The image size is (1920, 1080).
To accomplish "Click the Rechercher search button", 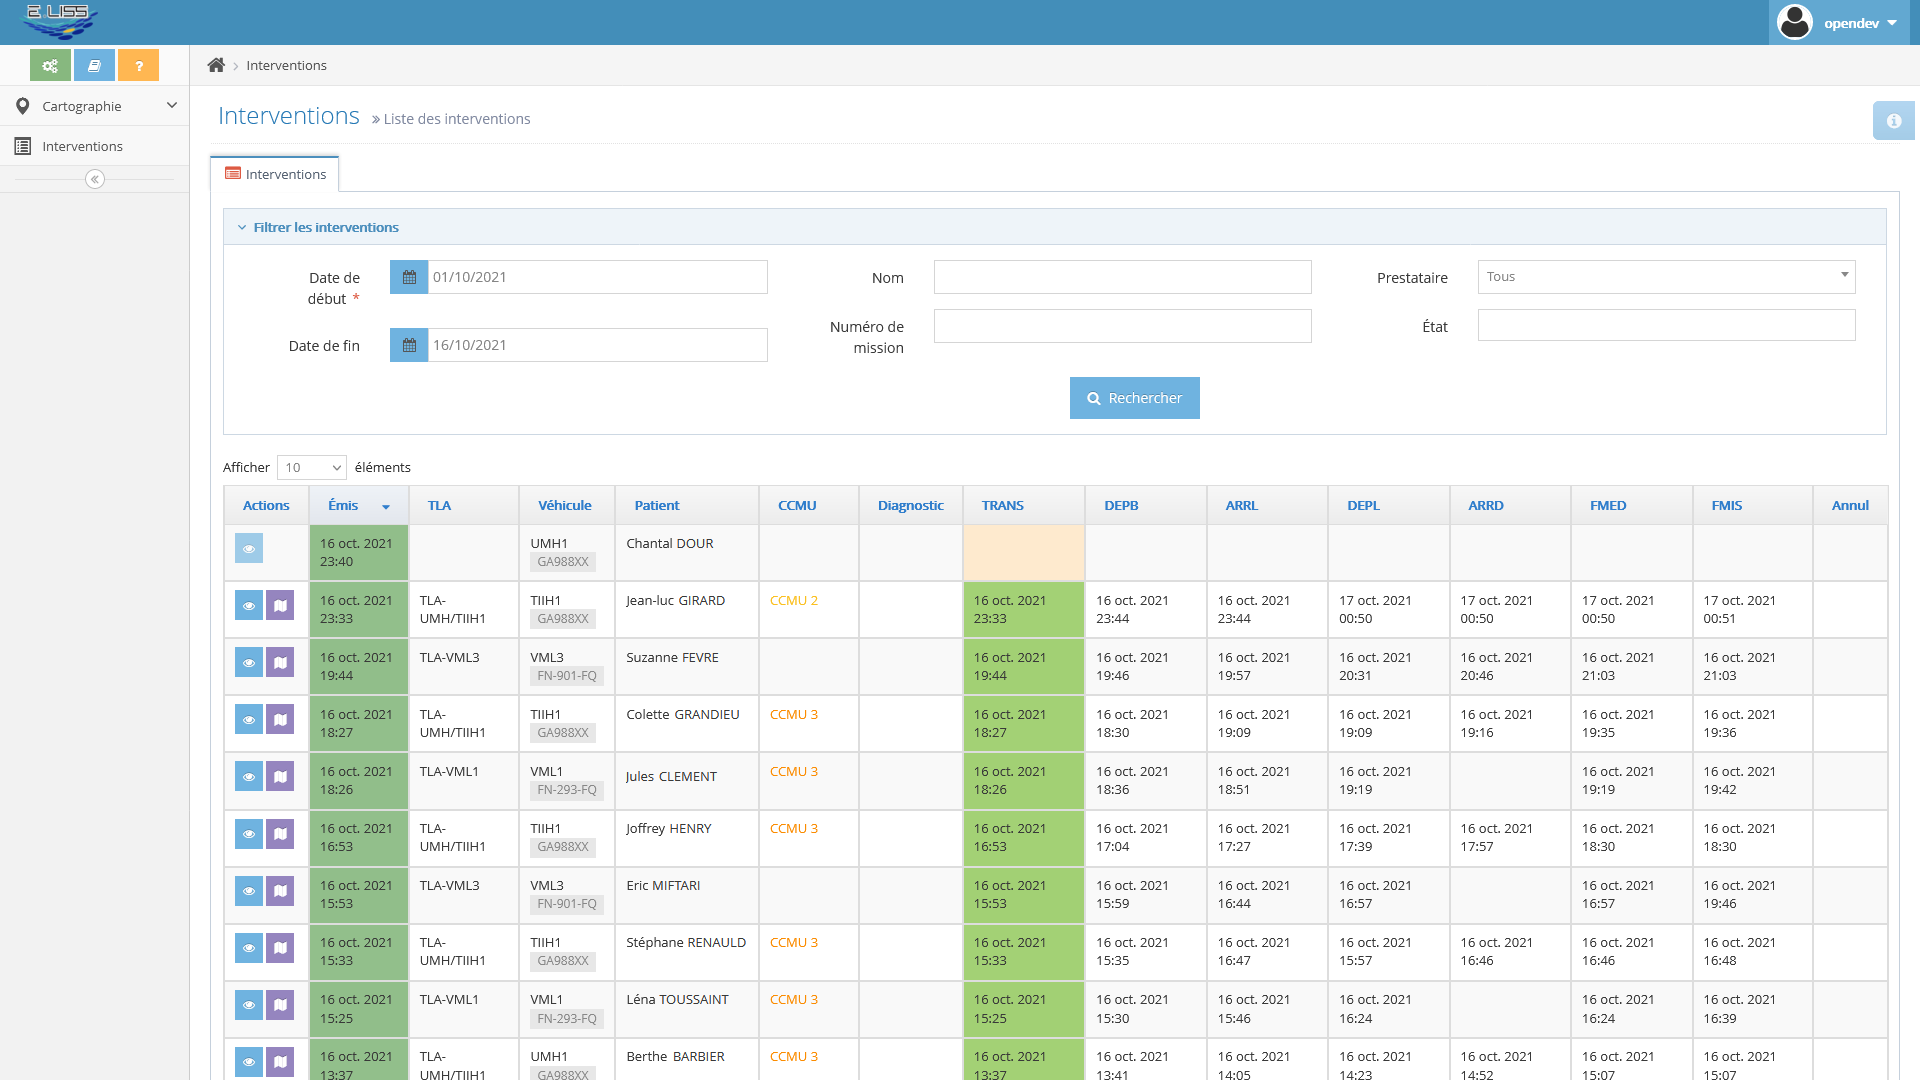I will pyautogui.click(x=1134, y=398).
